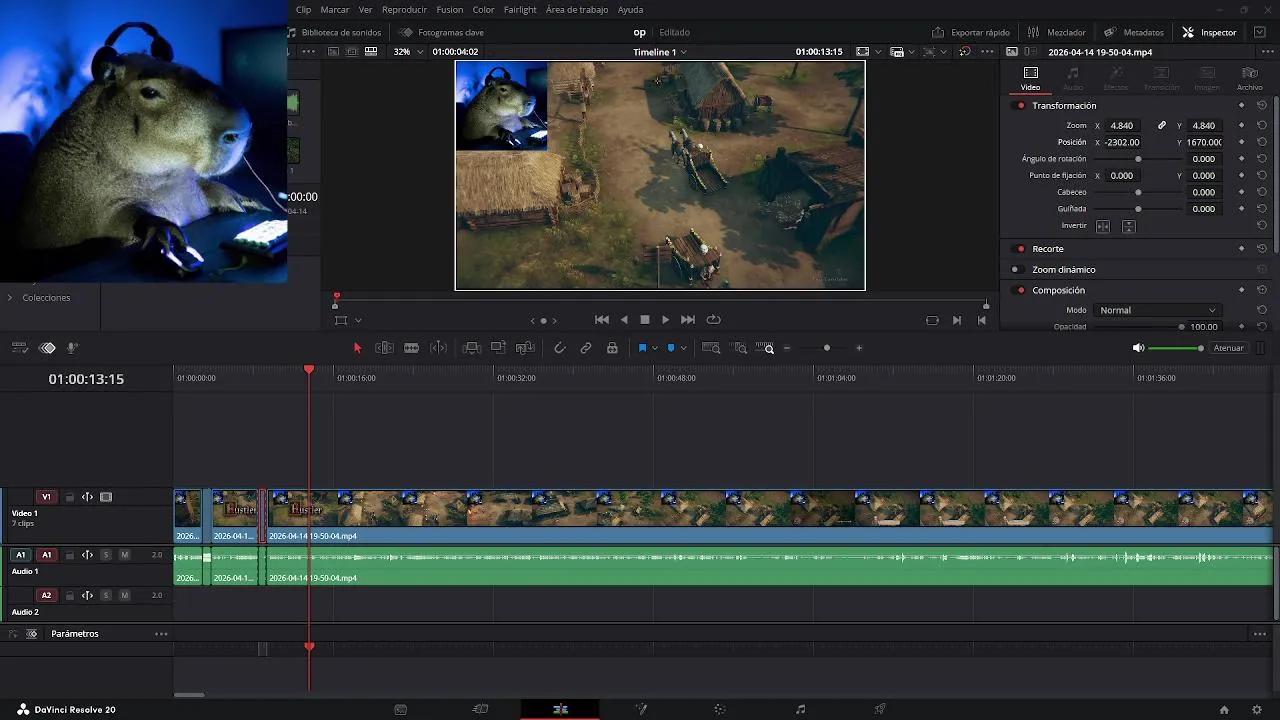The image size is (1280, 720).
Task: Toggle timeline snapping magnet icon
Action: pyautogui.click(x=559, y=348)
